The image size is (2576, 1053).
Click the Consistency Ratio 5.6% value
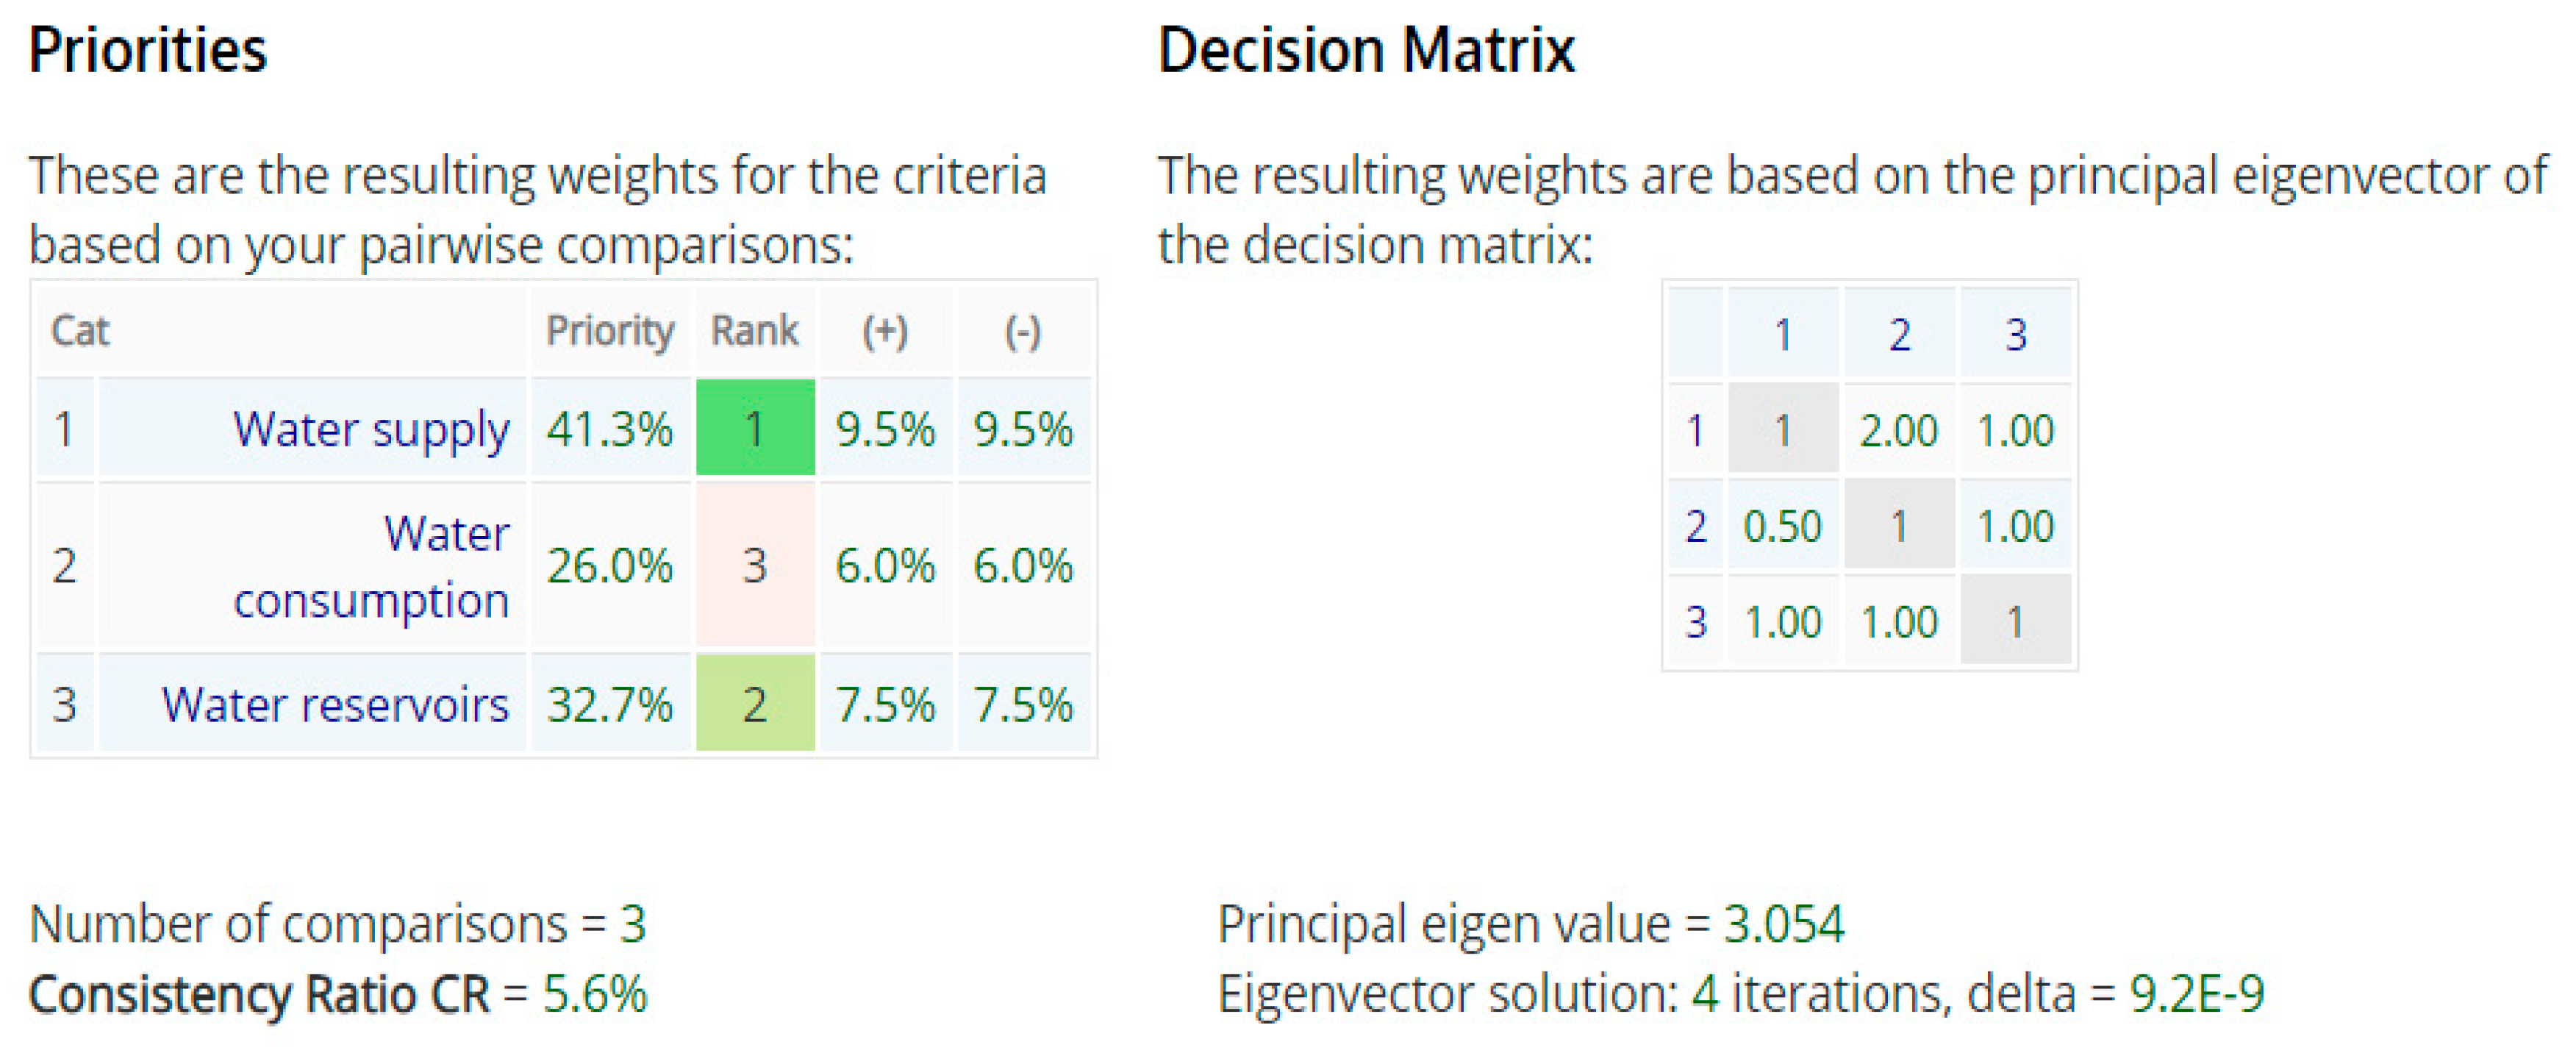pyautogui.click(x=594, y=994)
